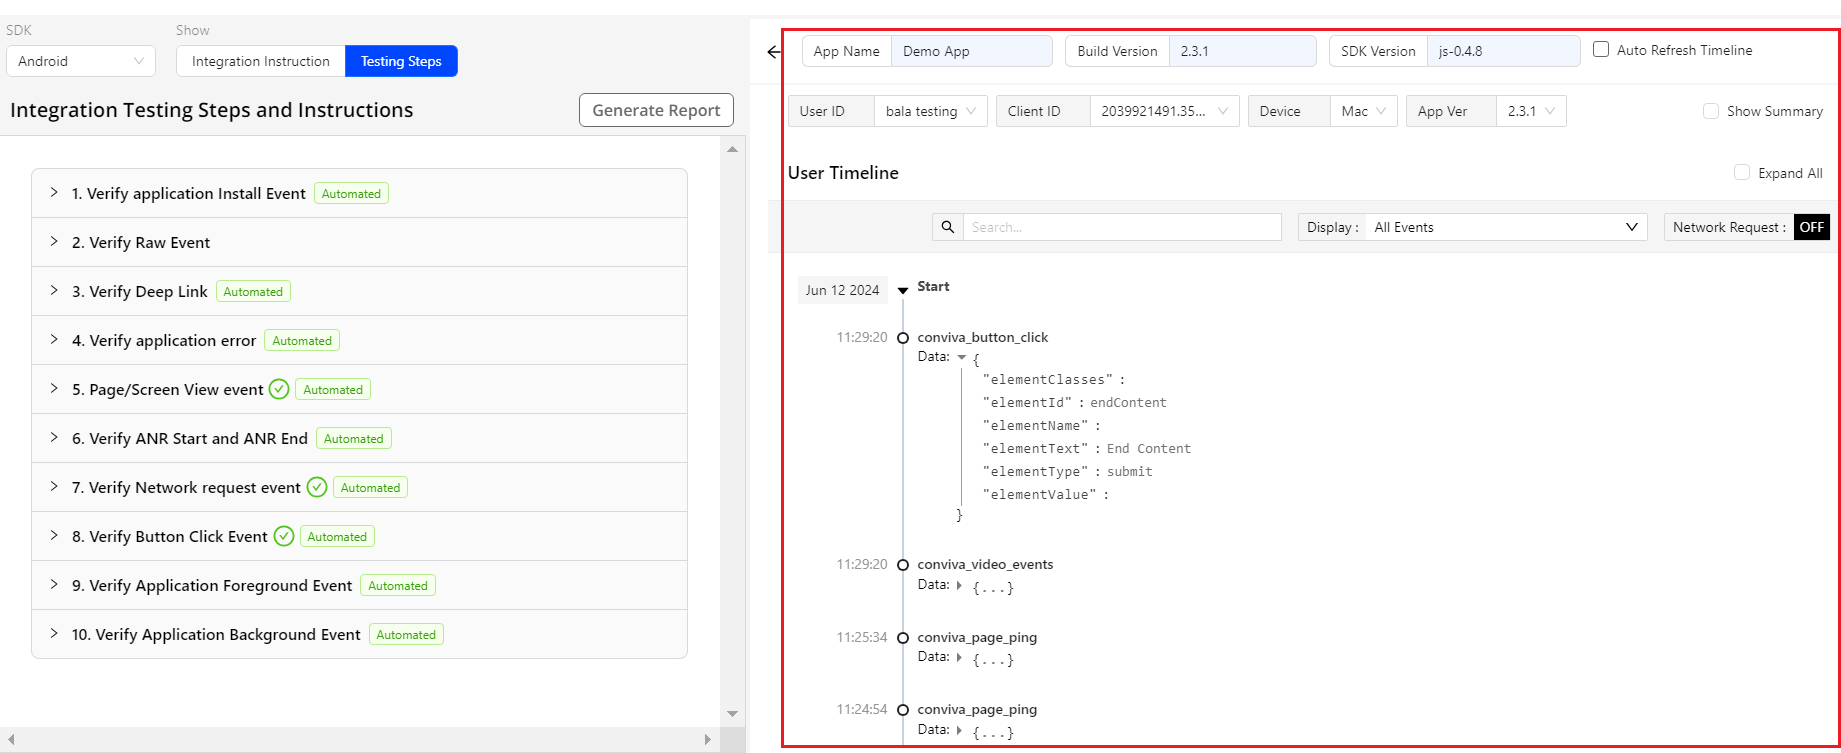The image size is (1841, 753).
Task: Click Automated tag on Verify application error
Action: point(302,340)
